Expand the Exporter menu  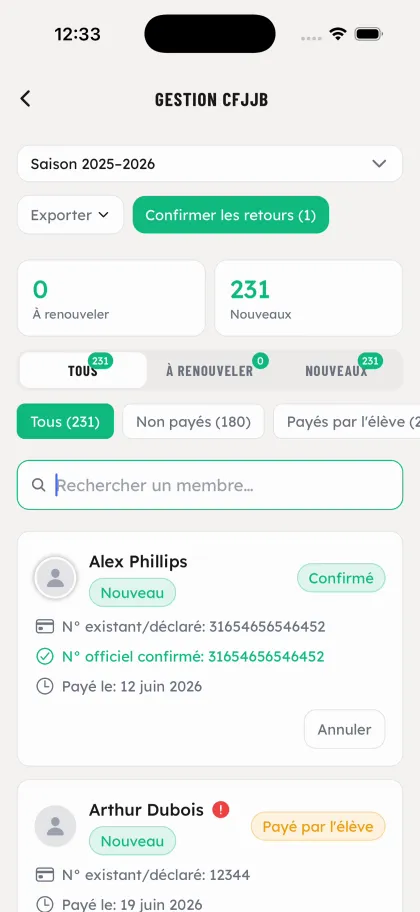point(70,215)
